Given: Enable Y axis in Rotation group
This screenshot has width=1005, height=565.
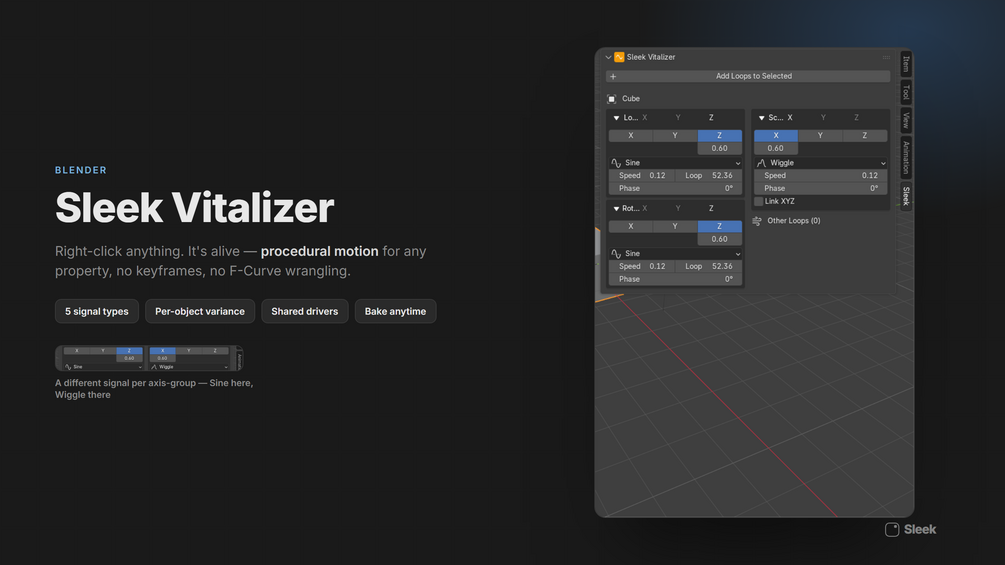Looking at the screenshot, I should [x=675, y=226].
